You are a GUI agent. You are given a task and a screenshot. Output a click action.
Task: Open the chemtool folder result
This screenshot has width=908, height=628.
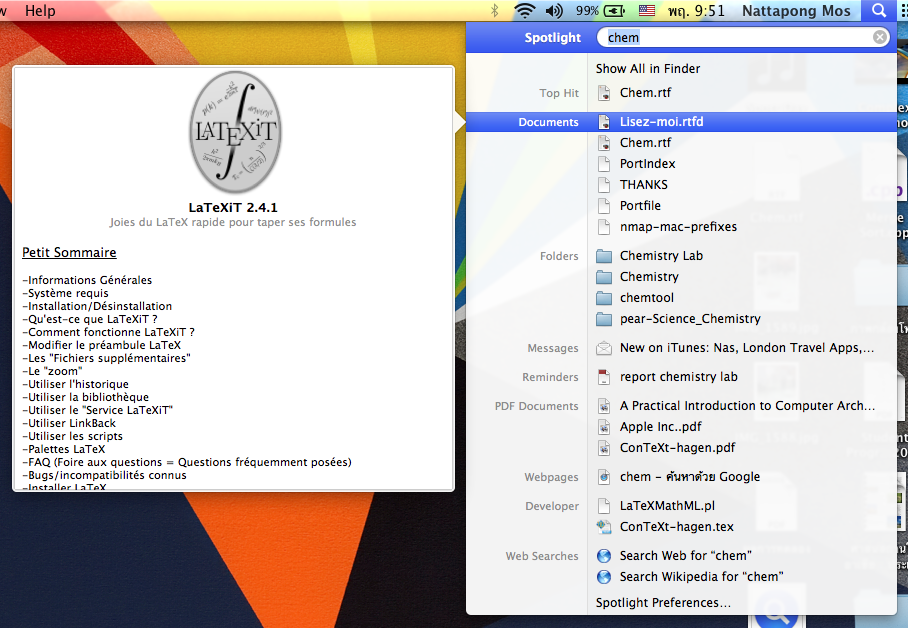[646, 298]
